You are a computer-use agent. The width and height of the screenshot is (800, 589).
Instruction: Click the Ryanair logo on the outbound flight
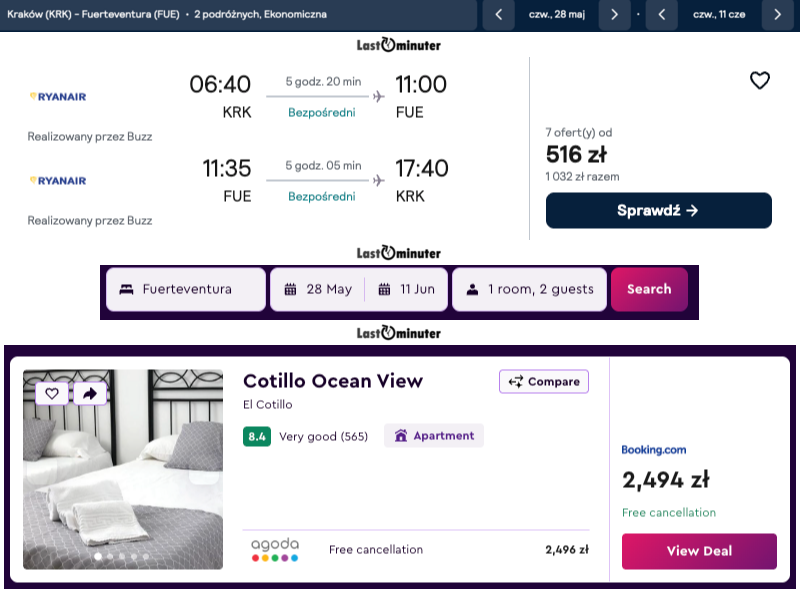point(57,96)
